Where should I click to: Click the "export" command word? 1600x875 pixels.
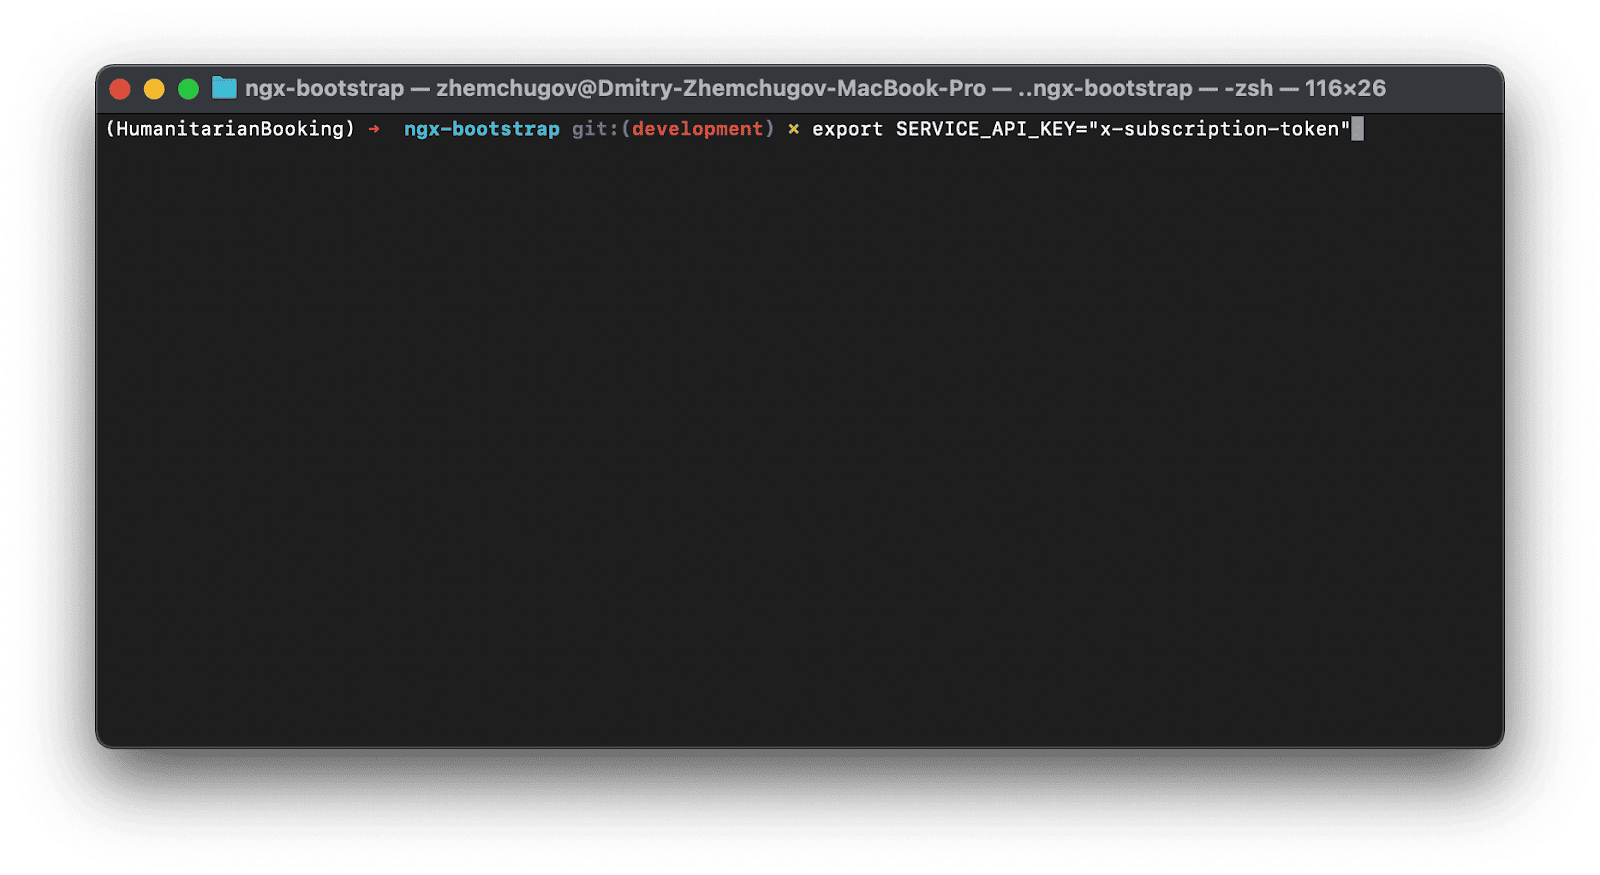point(847,129)
